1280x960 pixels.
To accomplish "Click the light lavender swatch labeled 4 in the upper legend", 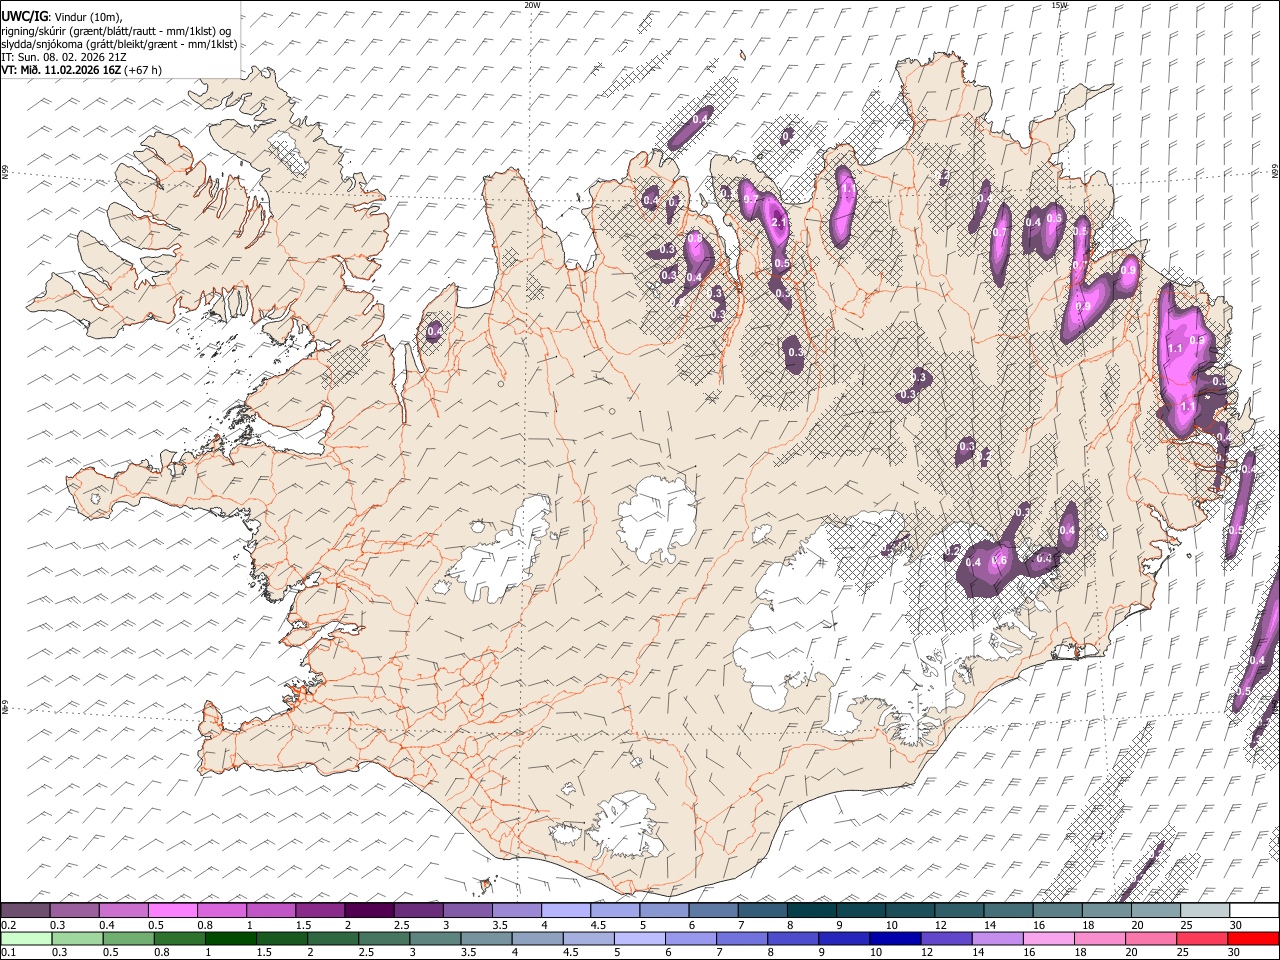I will pos(566,910).
